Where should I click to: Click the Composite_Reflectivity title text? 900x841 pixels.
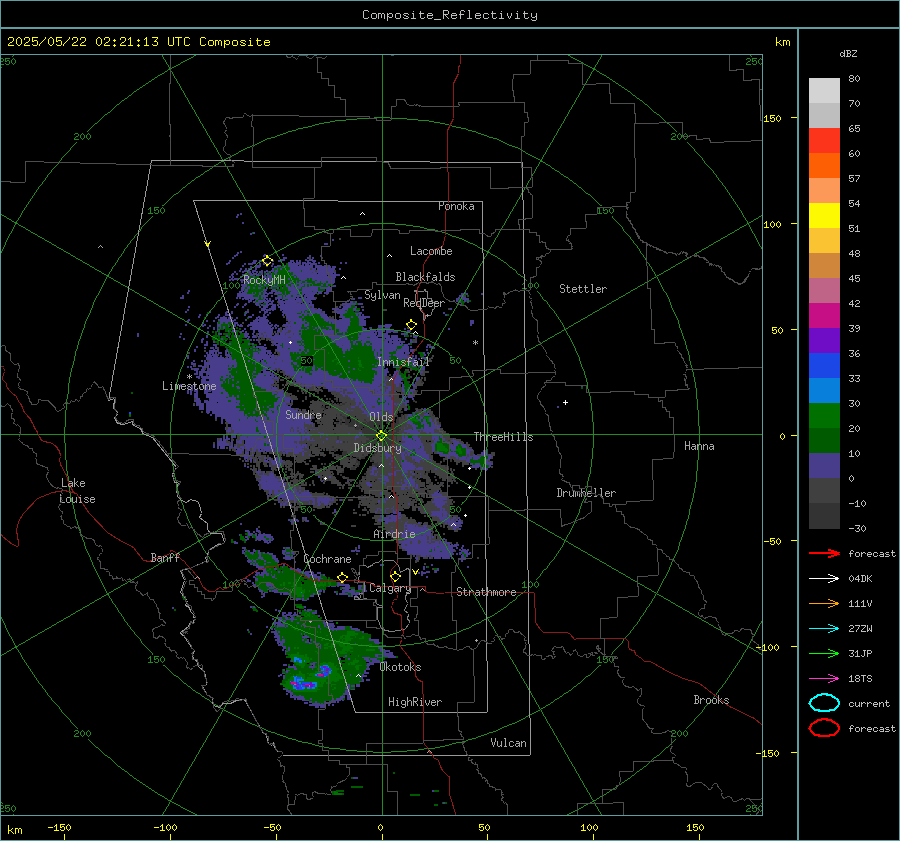(x=449, y=15)
